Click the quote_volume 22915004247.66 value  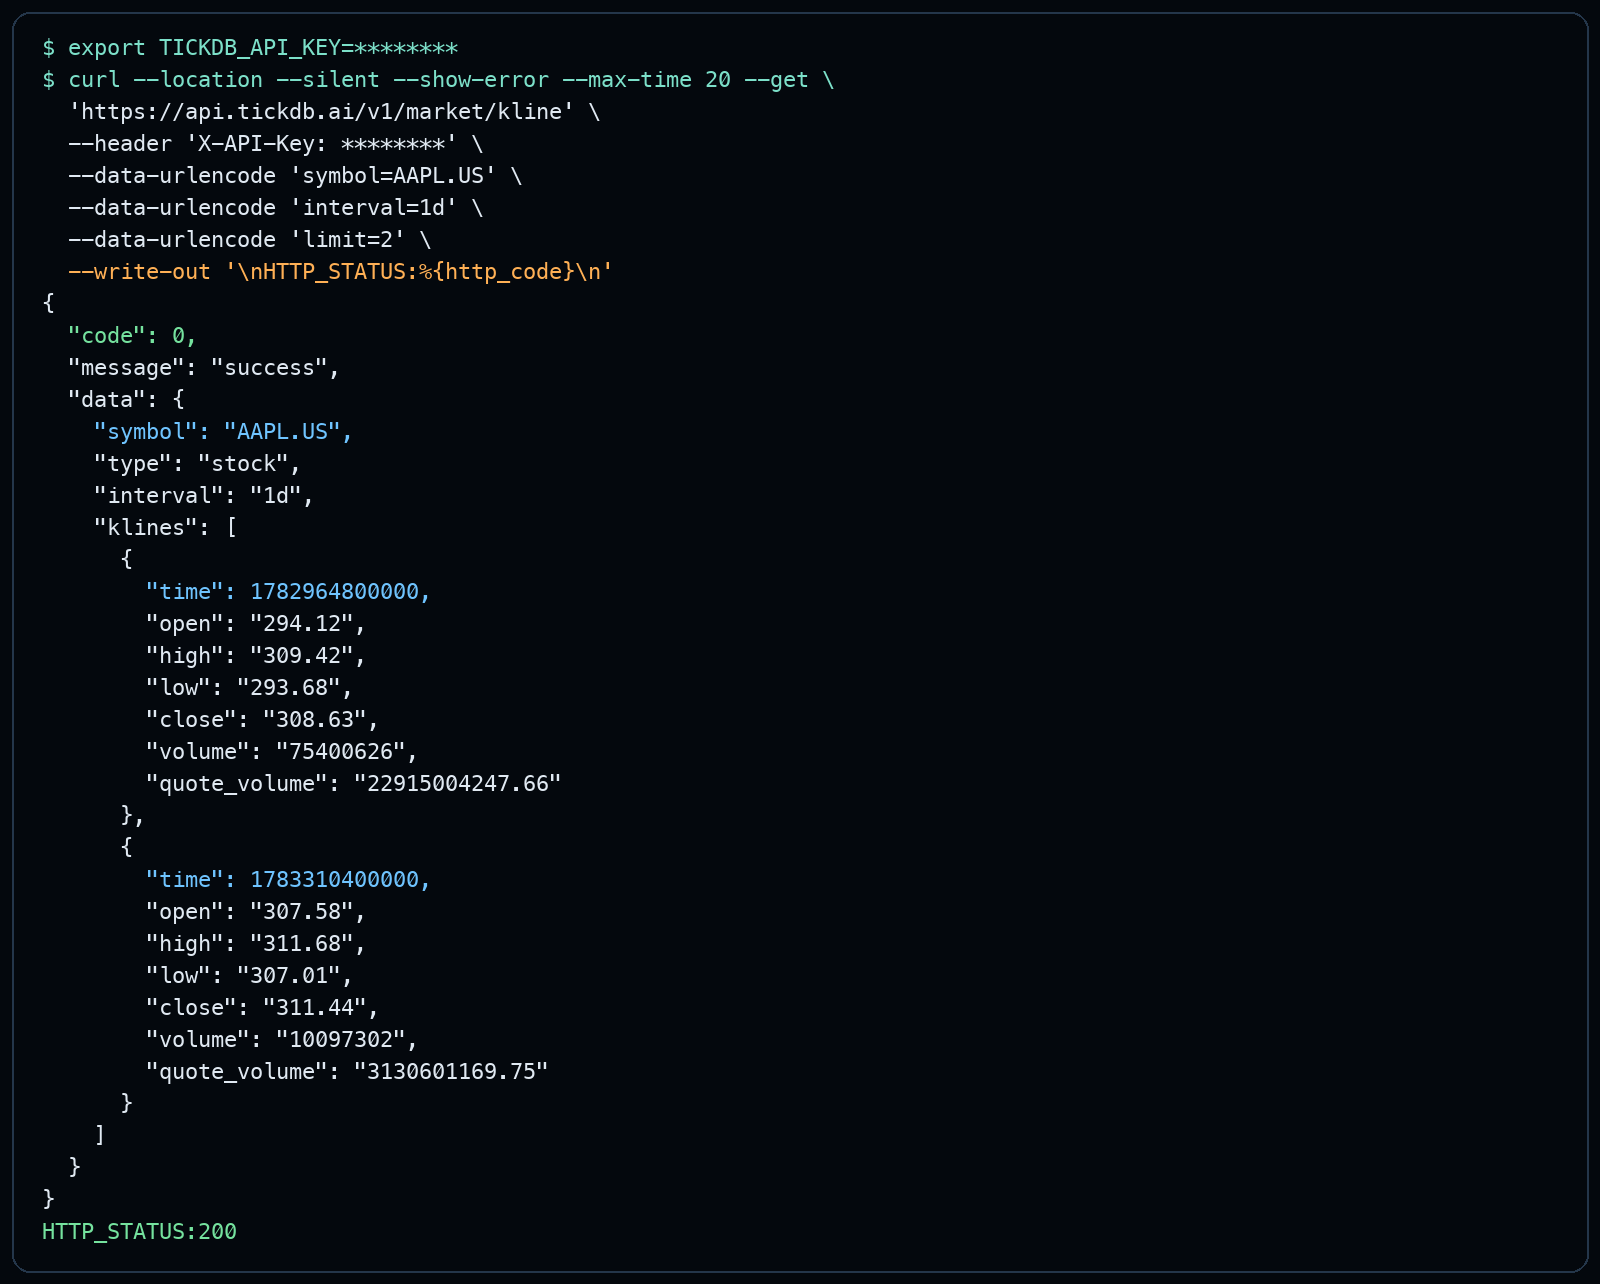458,784
